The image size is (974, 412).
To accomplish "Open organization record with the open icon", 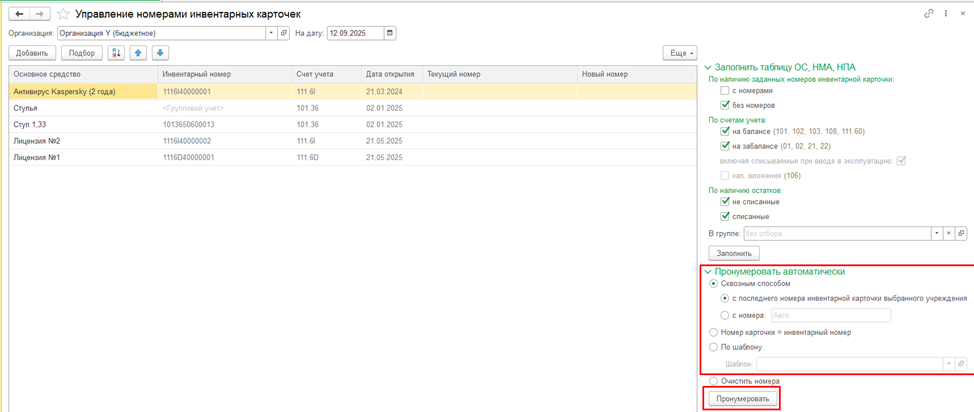I will click(x=284, y=33).
